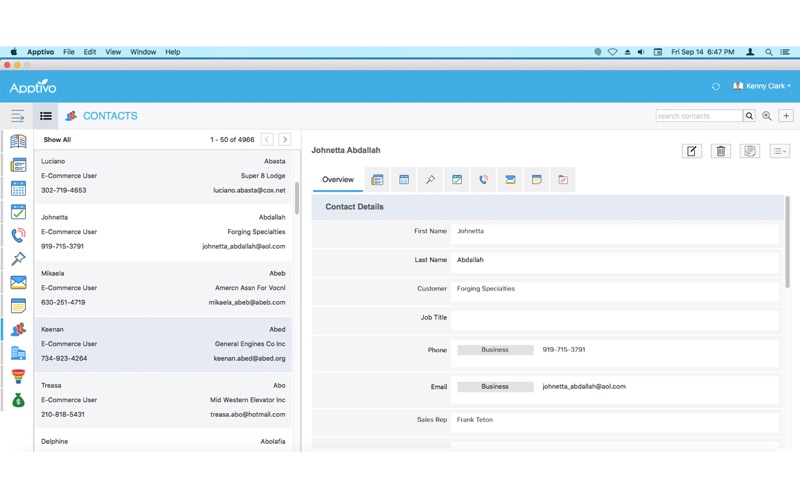The height and width of the screenshot is (500, 800).
Task: Open advanced search zoom icon
Action: tap(766, 116)
